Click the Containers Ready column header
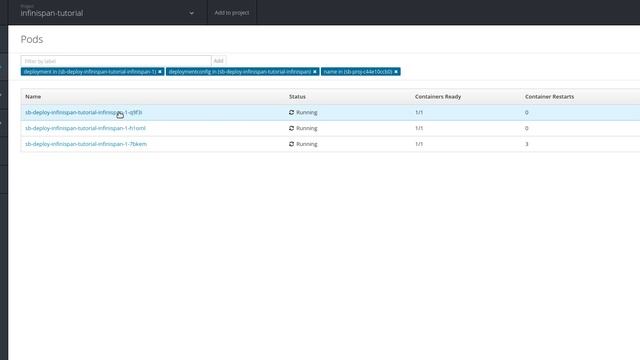The image size is (640, 360). [438, 97]
